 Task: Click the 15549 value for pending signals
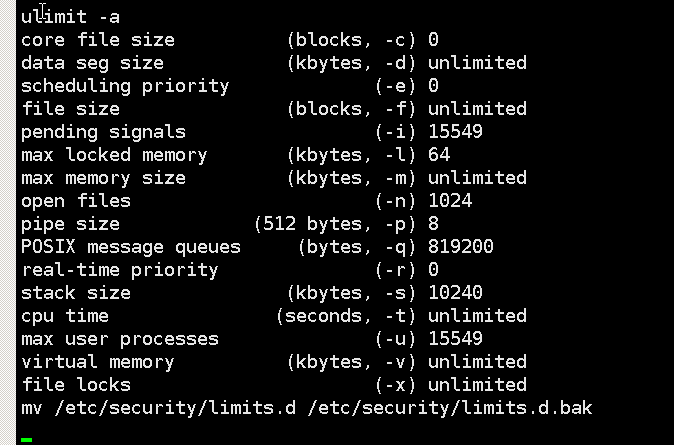(x=455, y=132)
